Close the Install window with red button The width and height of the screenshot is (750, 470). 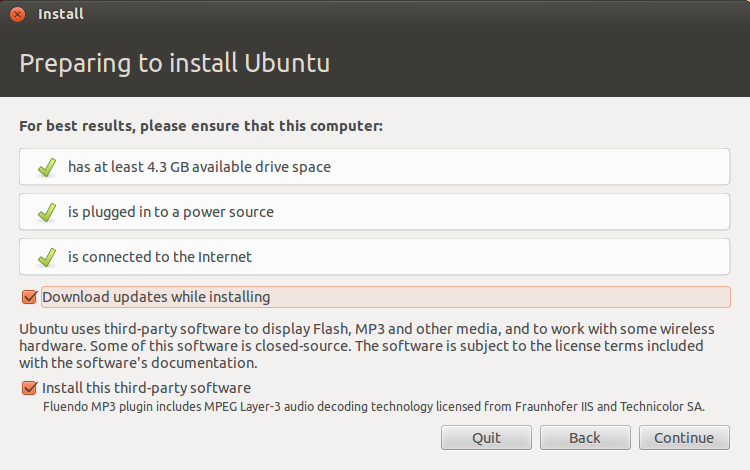click(x=17, y=15)
